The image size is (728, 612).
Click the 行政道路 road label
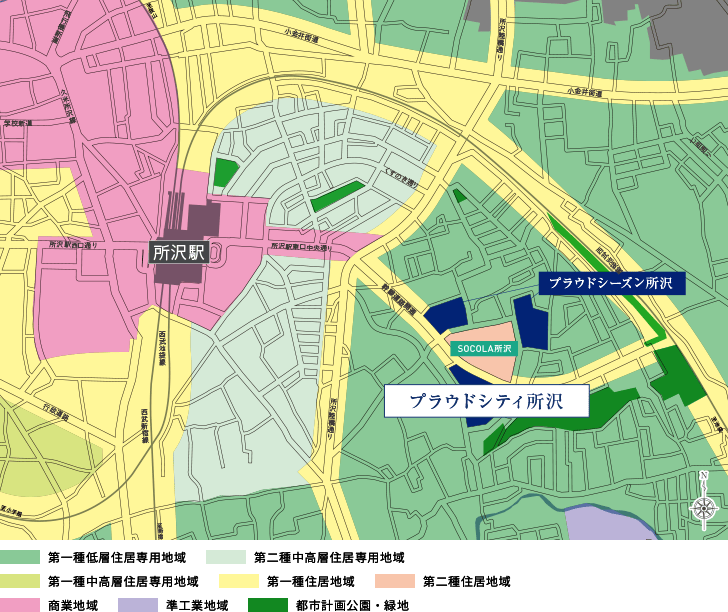(57, 412)
